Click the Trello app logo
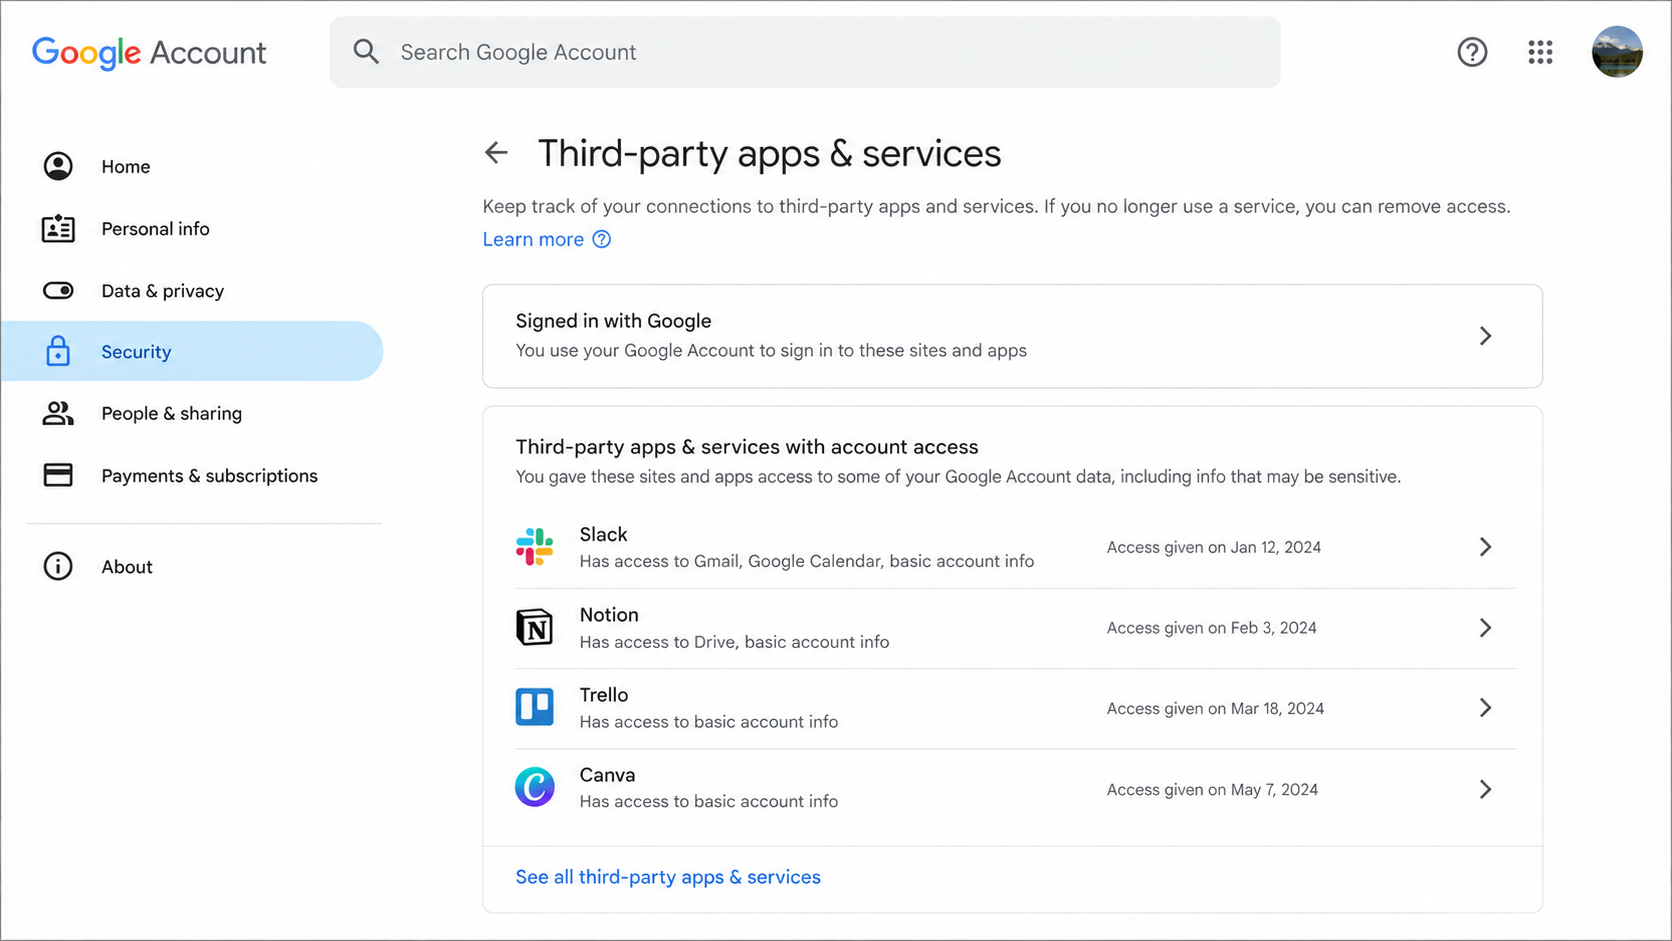The height and width of the screenshot is (941, 1672). coord(535,707)
